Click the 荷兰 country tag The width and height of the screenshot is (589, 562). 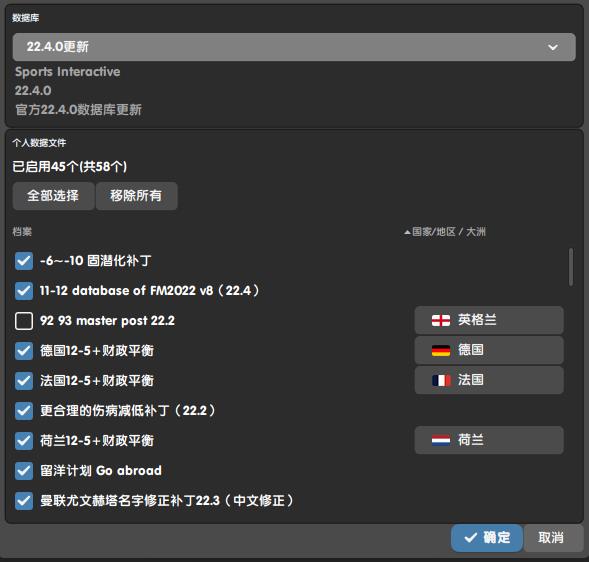(489, 440)
